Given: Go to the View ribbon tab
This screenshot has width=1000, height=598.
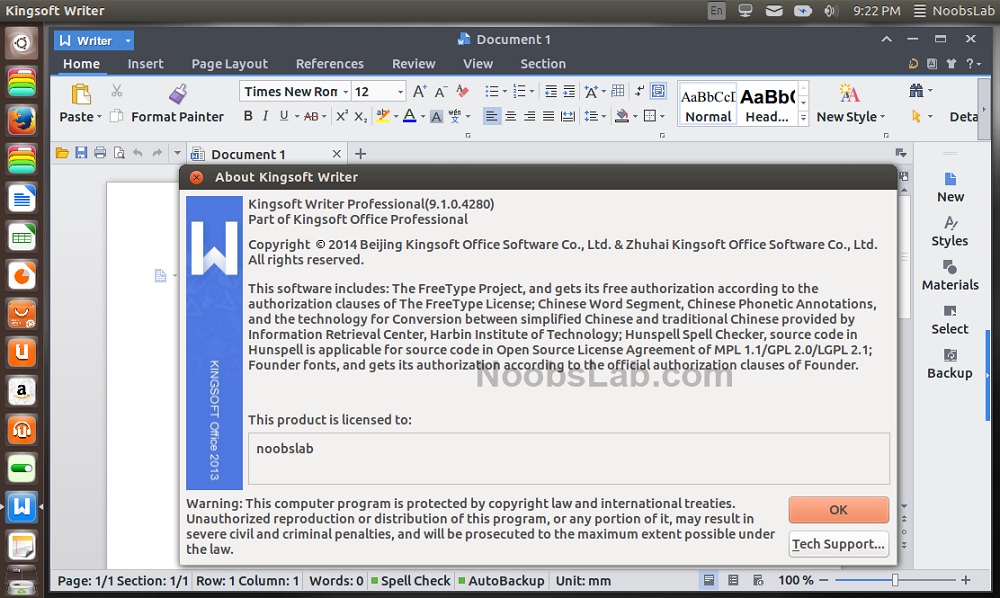Looking at the screenshot, I should click(x=478, y=64).
